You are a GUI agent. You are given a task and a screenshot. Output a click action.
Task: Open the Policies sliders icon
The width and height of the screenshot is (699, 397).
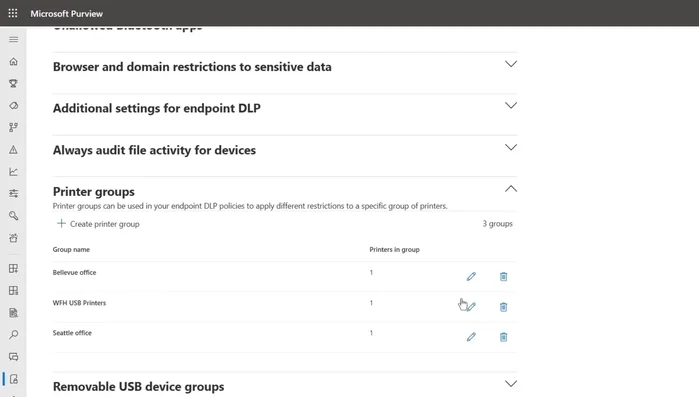(x=13, y=193)
